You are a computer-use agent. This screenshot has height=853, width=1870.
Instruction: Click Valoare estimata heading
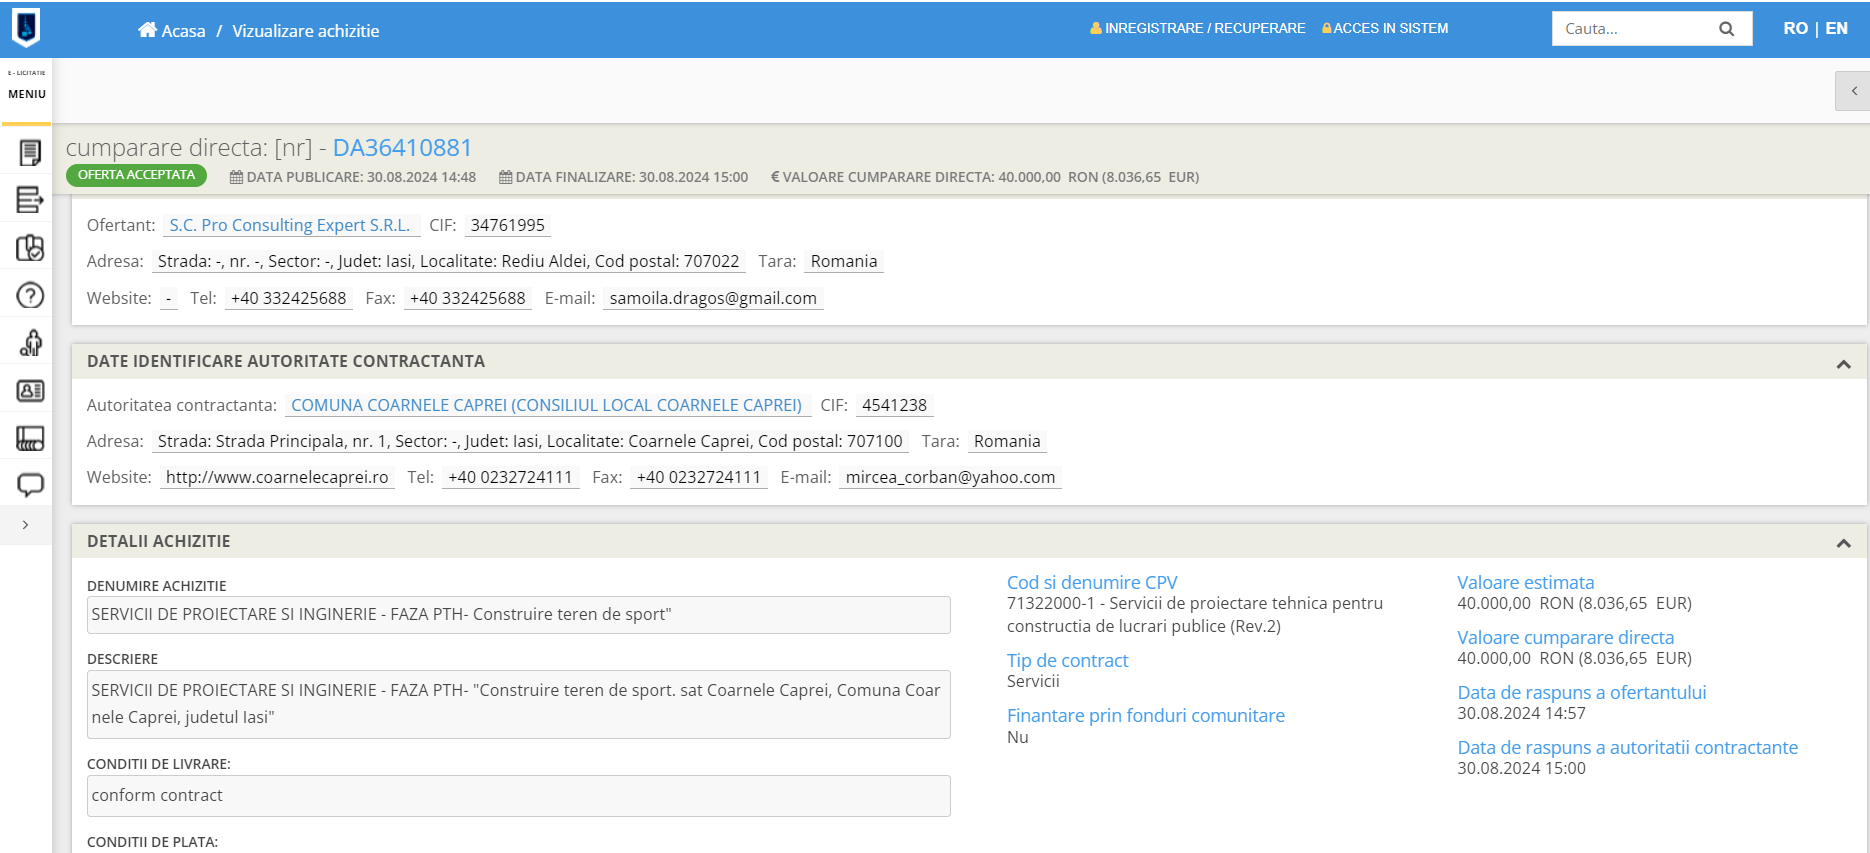pos(1525,582)
